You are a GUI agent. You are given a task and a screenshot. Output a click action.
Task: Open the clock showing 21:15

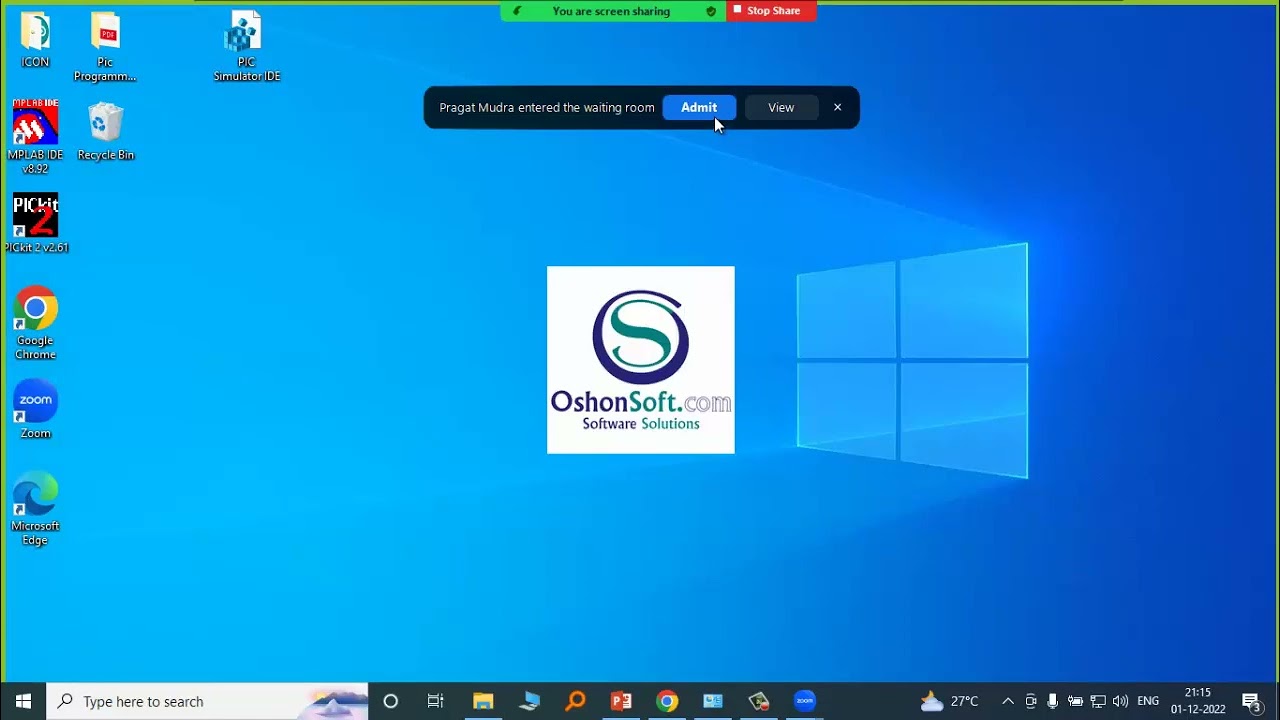pos(1198,701)
